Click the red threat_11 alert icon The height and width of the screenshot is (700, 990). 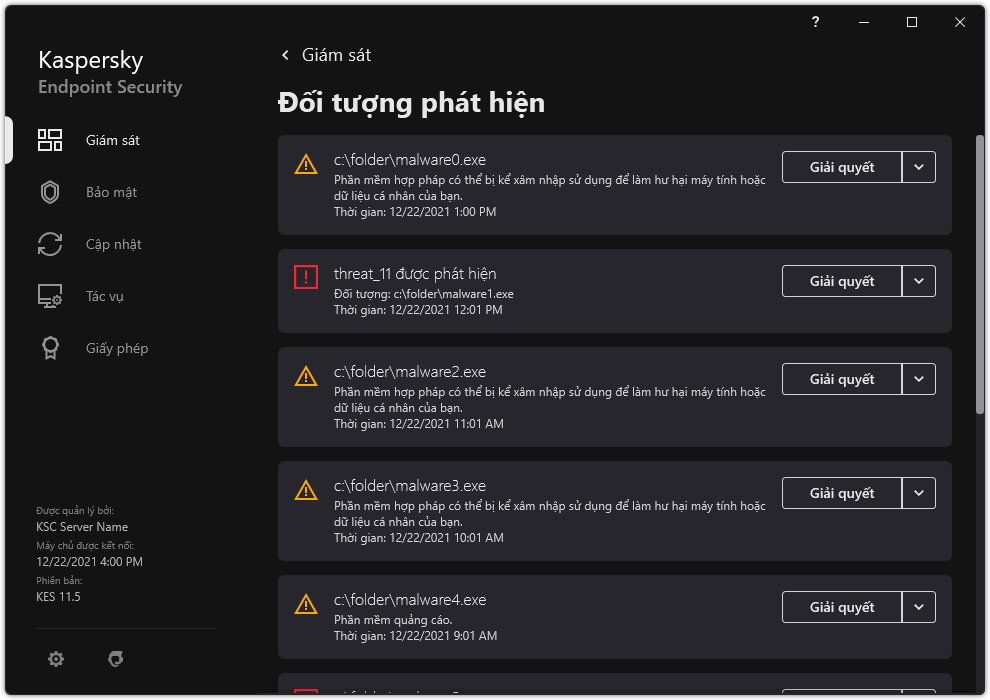click(305, 277)
